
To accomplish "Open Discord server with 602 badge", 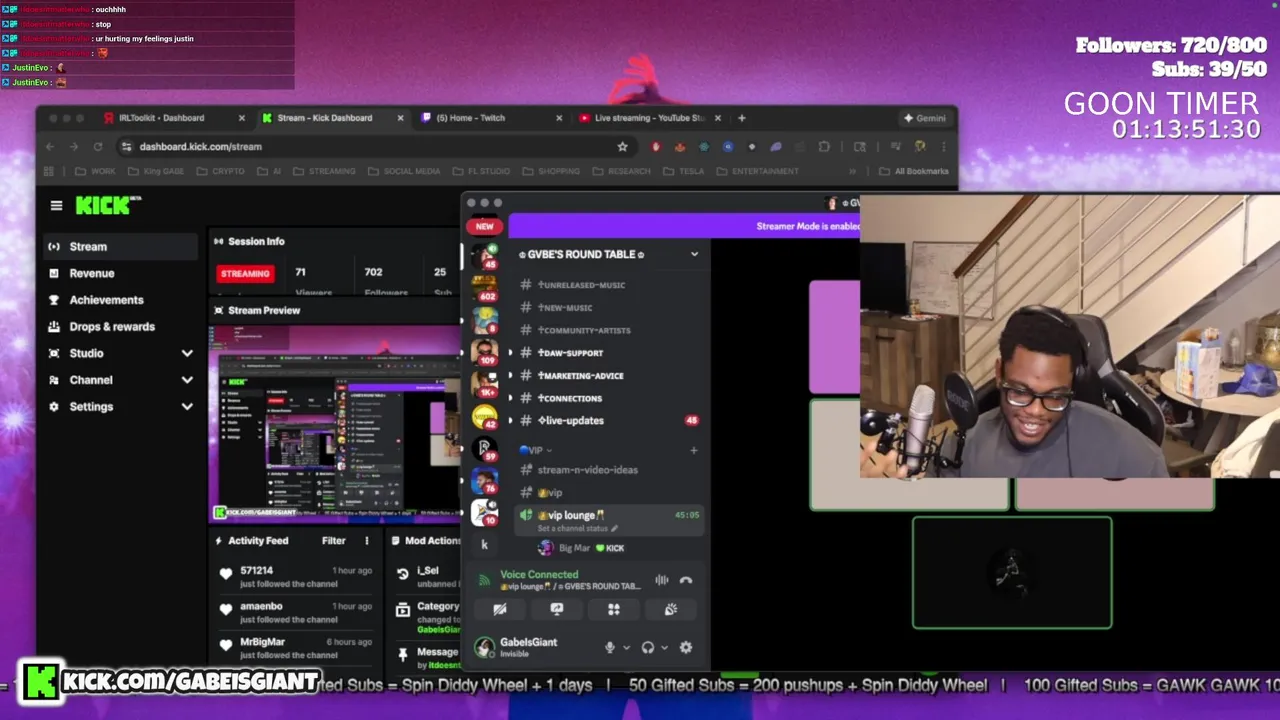I will 485,288.
